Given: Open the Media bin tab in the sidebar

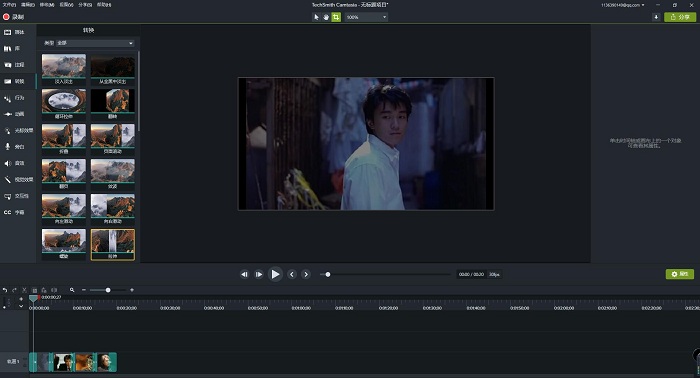Looking at the screenshot, I should (18, 32).
